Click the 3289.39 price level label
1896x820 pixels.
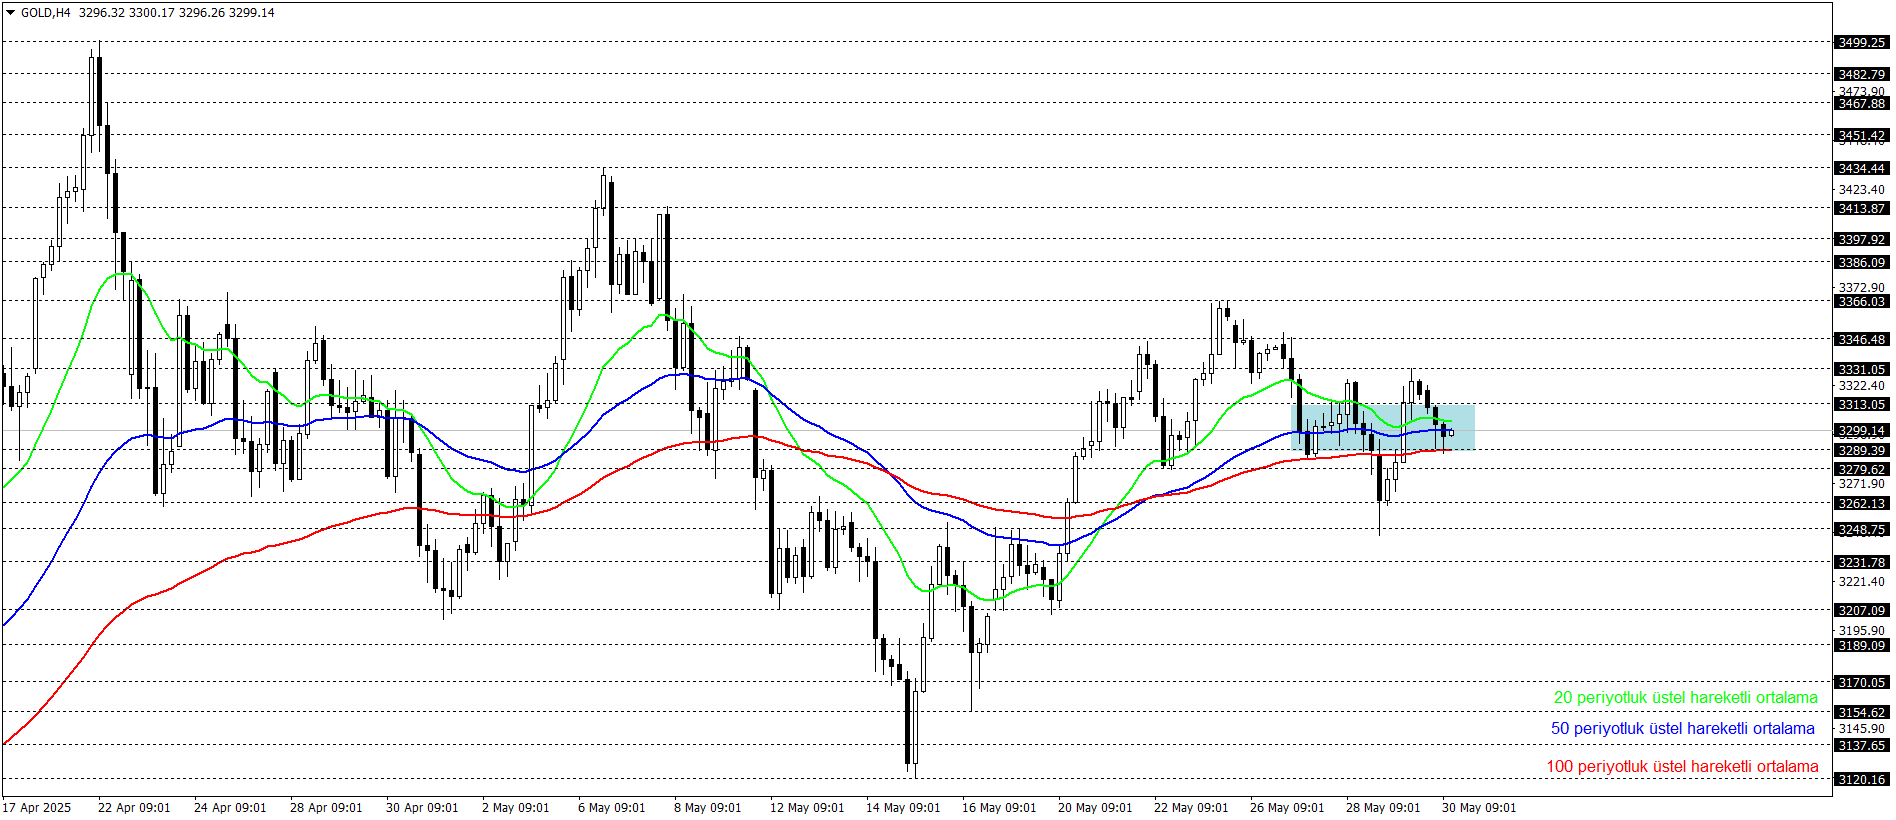point(1861,451)
